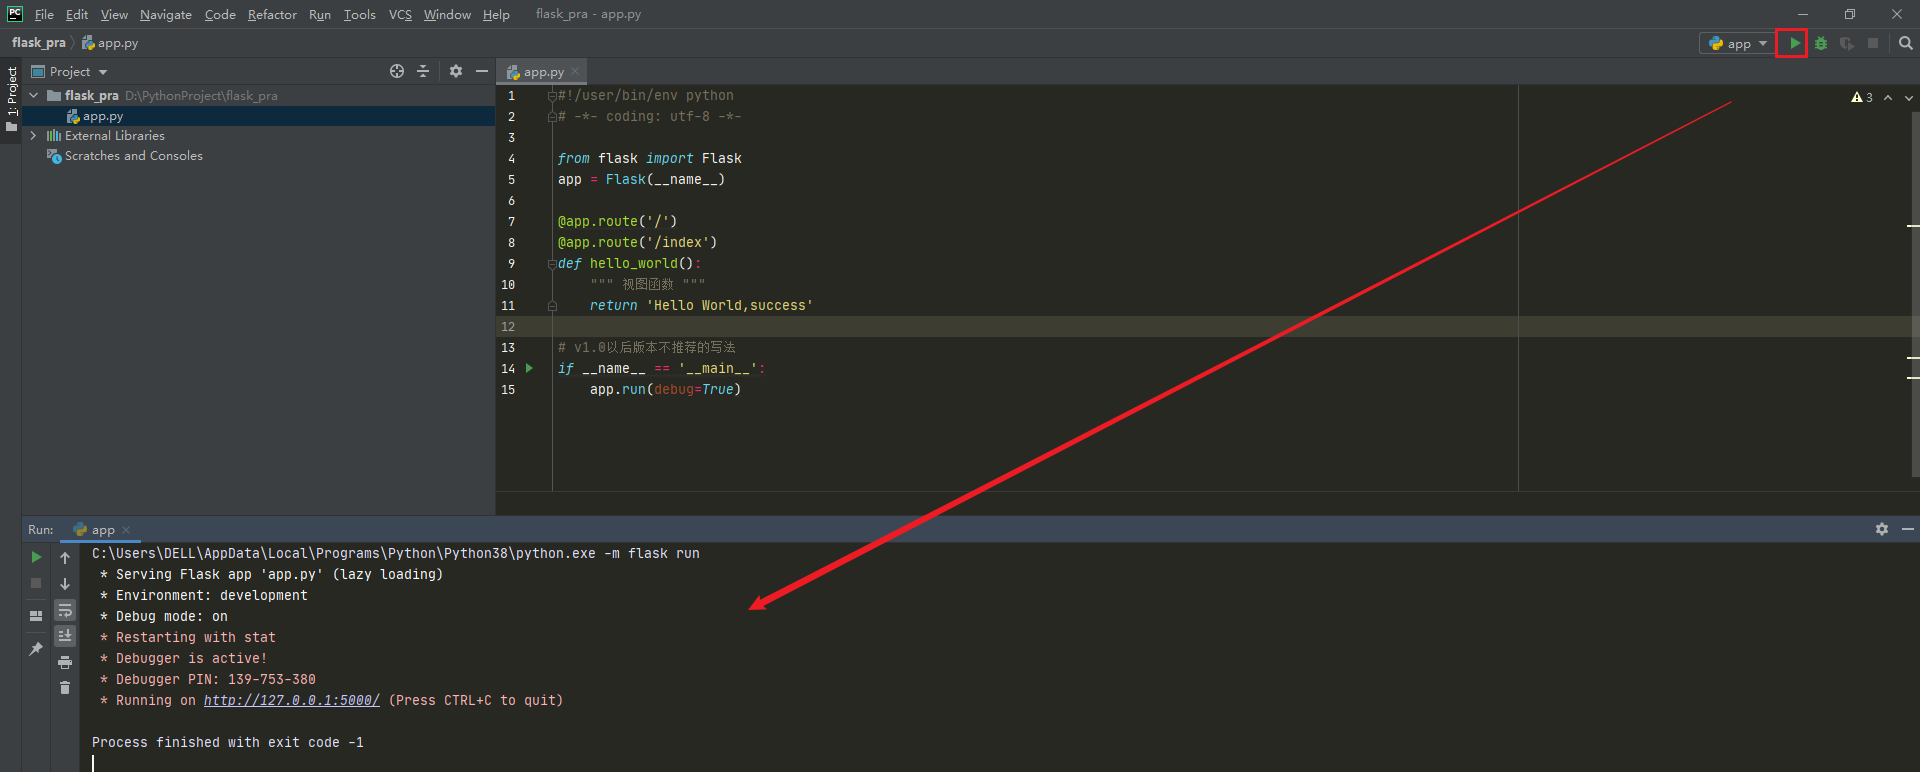Open the Refactor menu

272,14
